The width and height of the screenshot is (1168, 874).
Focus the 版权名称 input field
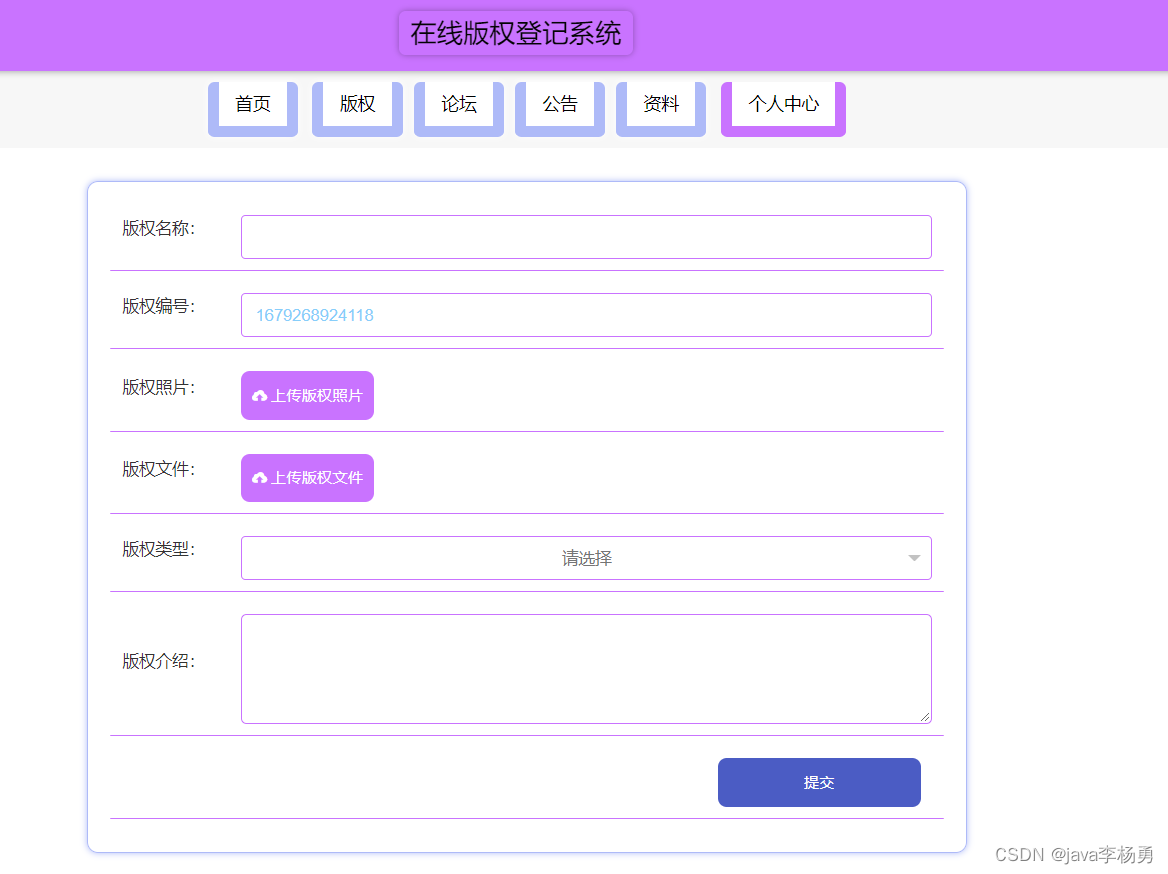[586, 237]
